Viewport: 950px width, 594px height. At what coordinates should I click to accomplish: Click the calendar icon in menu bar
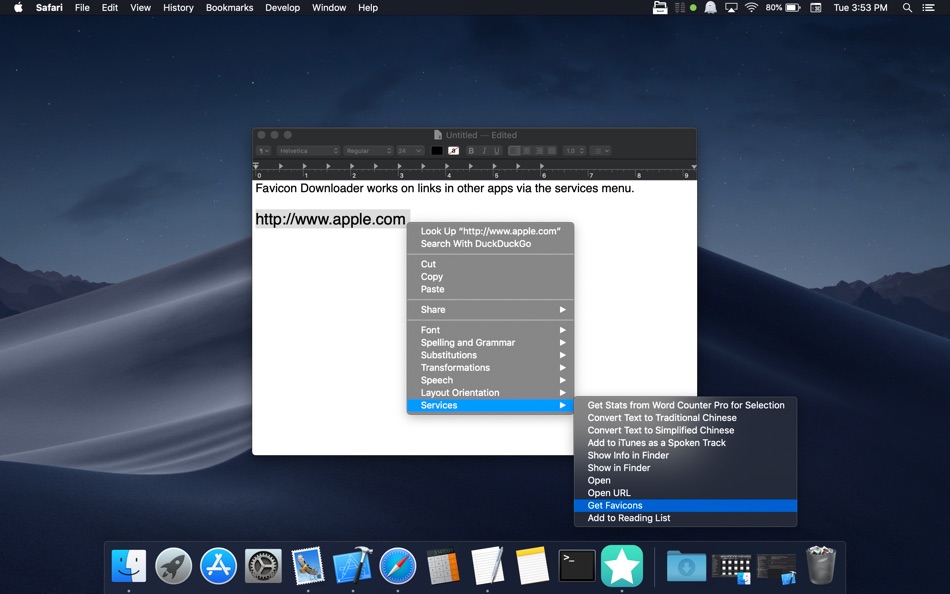[816, 7]
